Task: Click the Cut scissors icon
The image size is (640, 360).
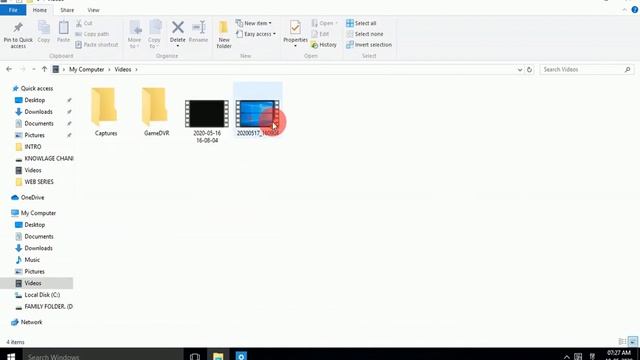Action: (x=79, y=23)
